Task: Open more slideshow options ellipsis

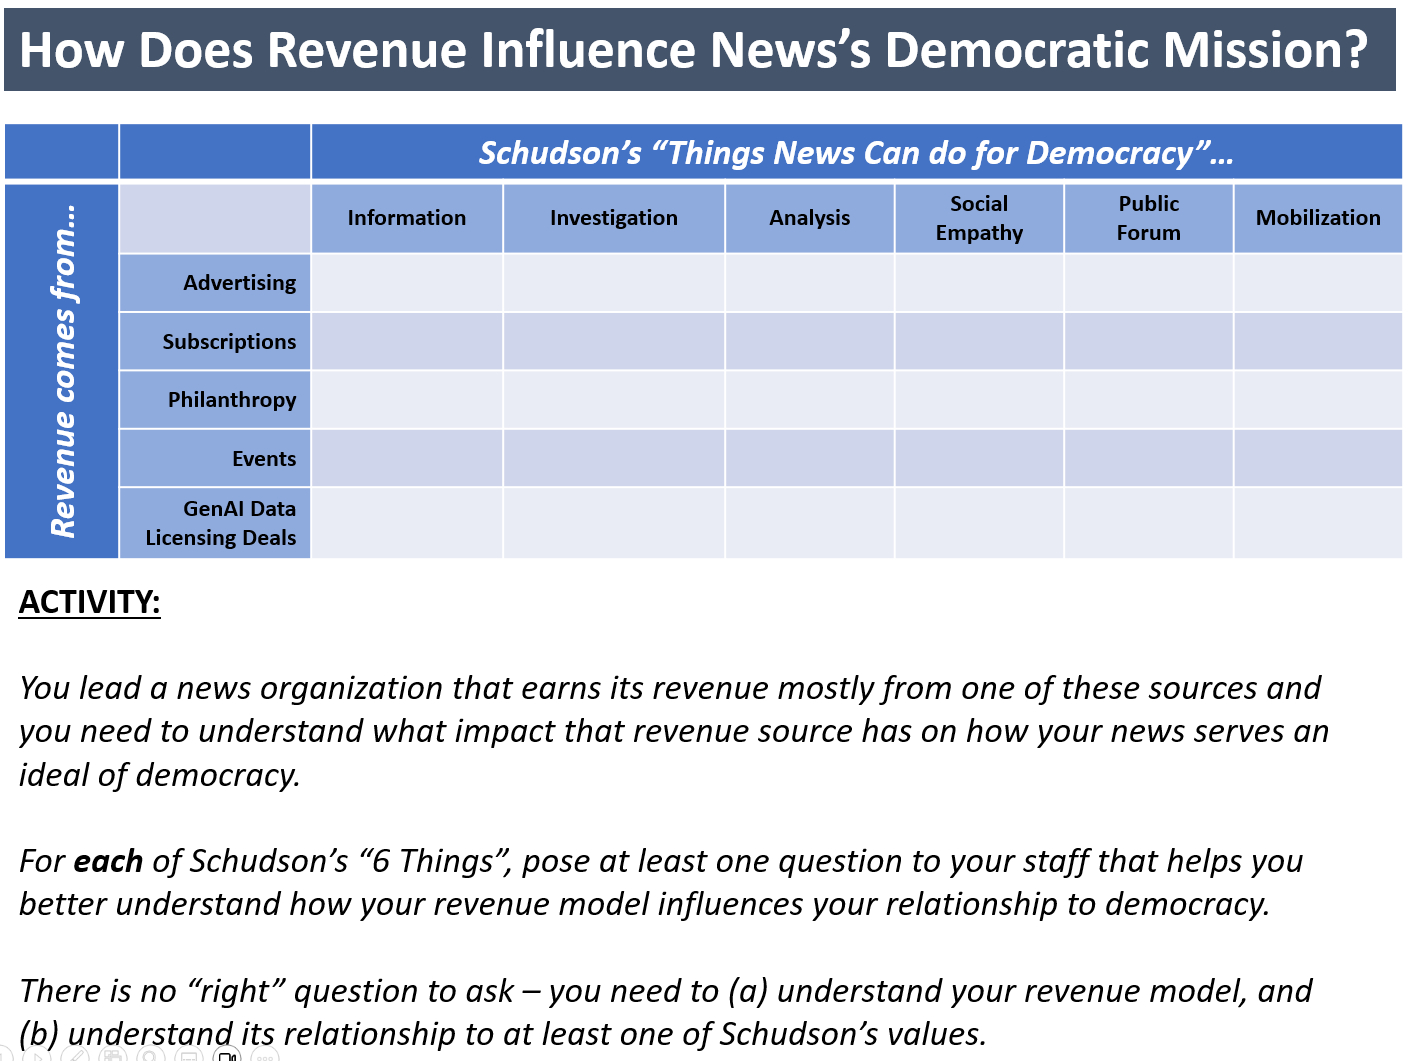Action: point(265,1056)
